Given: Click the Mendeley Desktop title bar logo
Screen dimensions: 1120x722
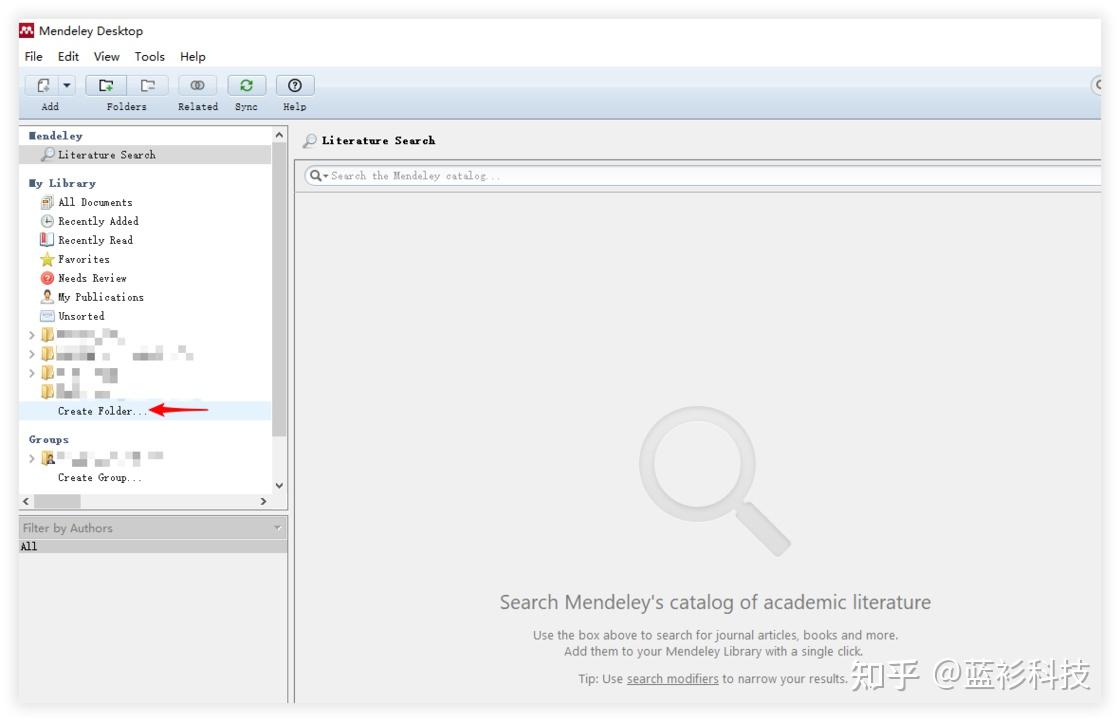Looking at the screenshot, I should click(26, 31).
